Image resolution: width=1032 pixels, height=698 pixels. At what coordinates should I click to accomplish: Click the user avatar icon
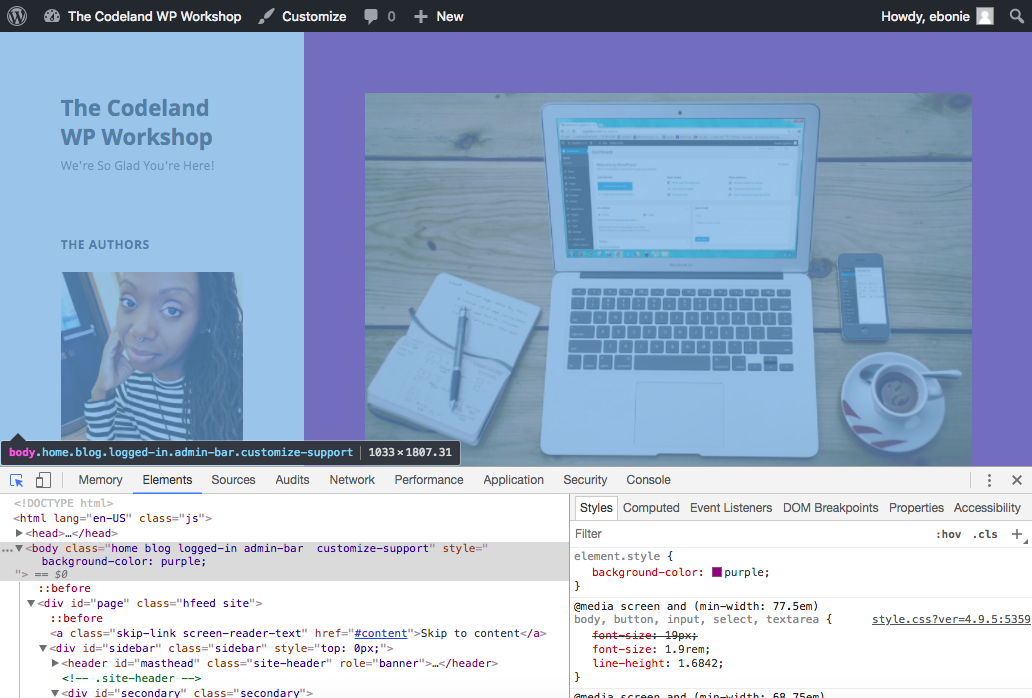(x=985, y=16)
